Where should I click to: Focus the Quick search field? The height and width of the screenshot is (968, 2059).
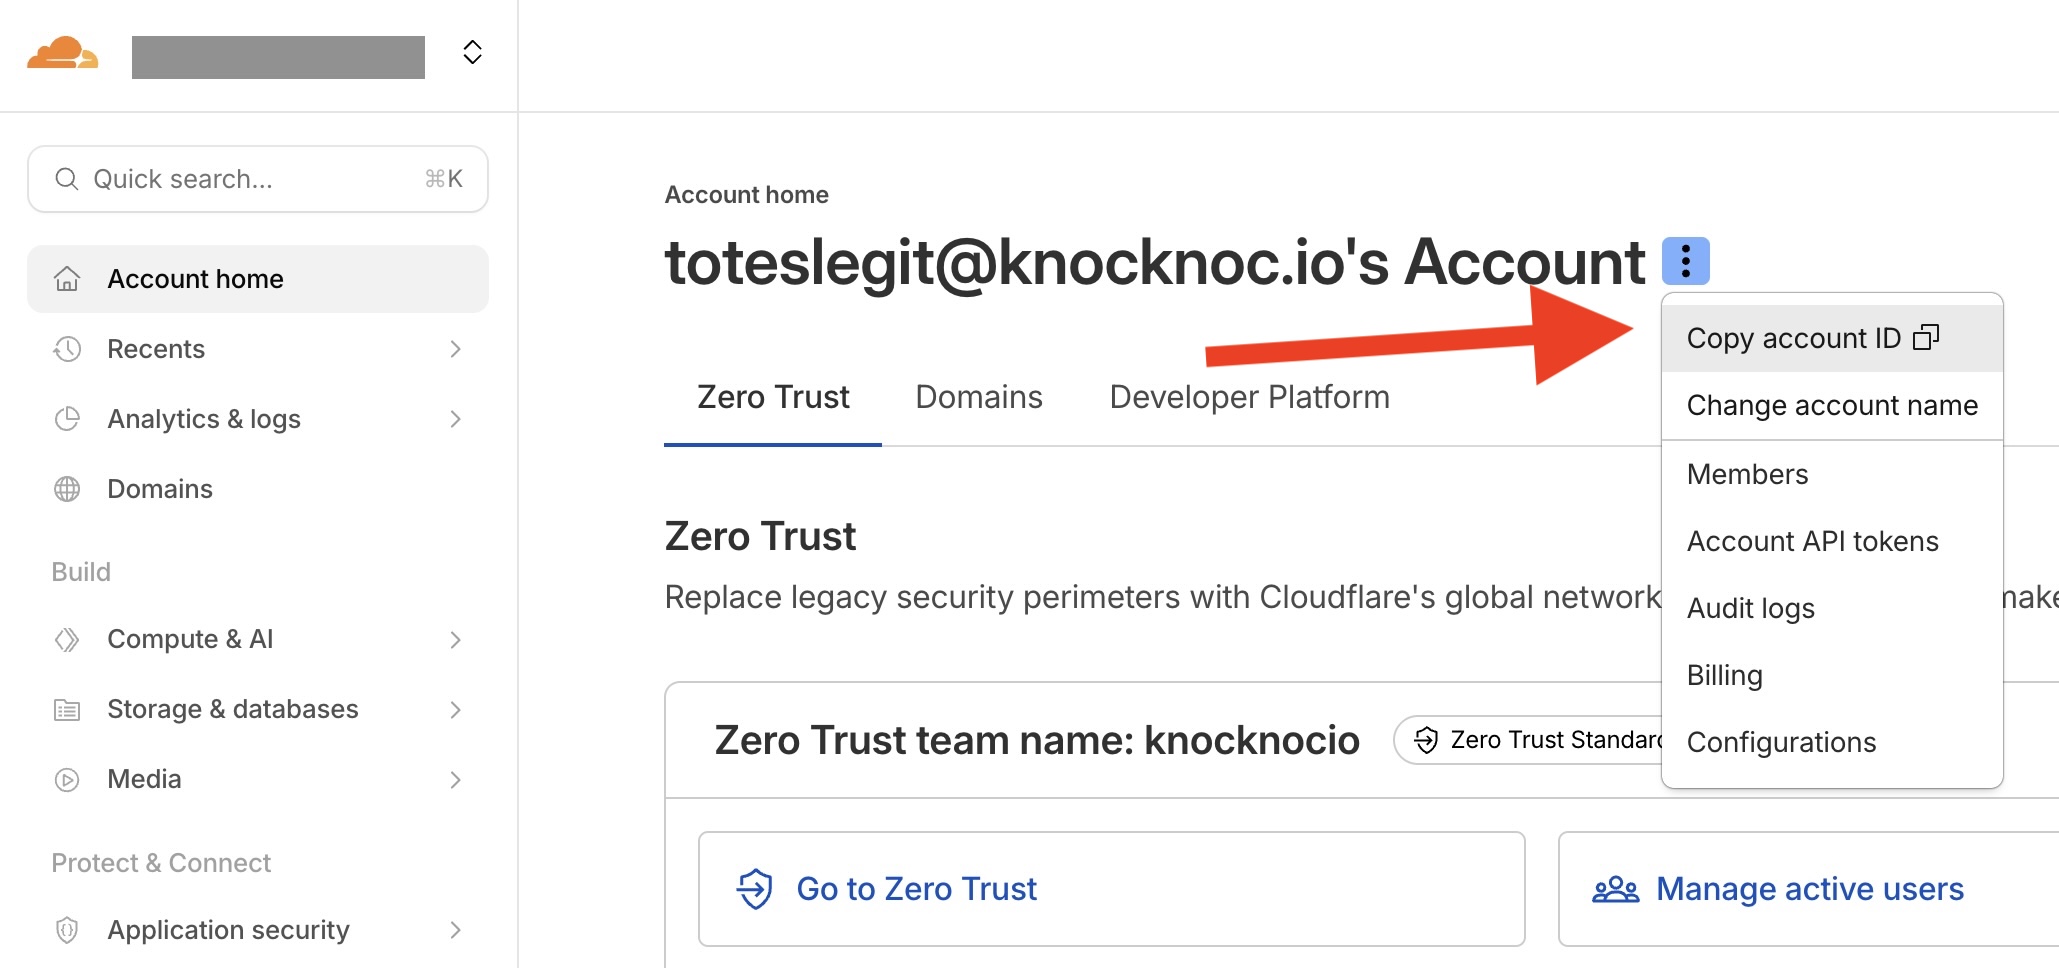(257, 179)
